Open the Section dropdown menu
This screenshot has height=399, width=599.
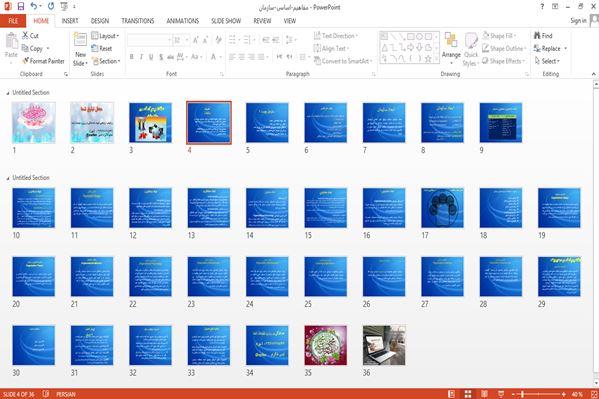[106, 61]
